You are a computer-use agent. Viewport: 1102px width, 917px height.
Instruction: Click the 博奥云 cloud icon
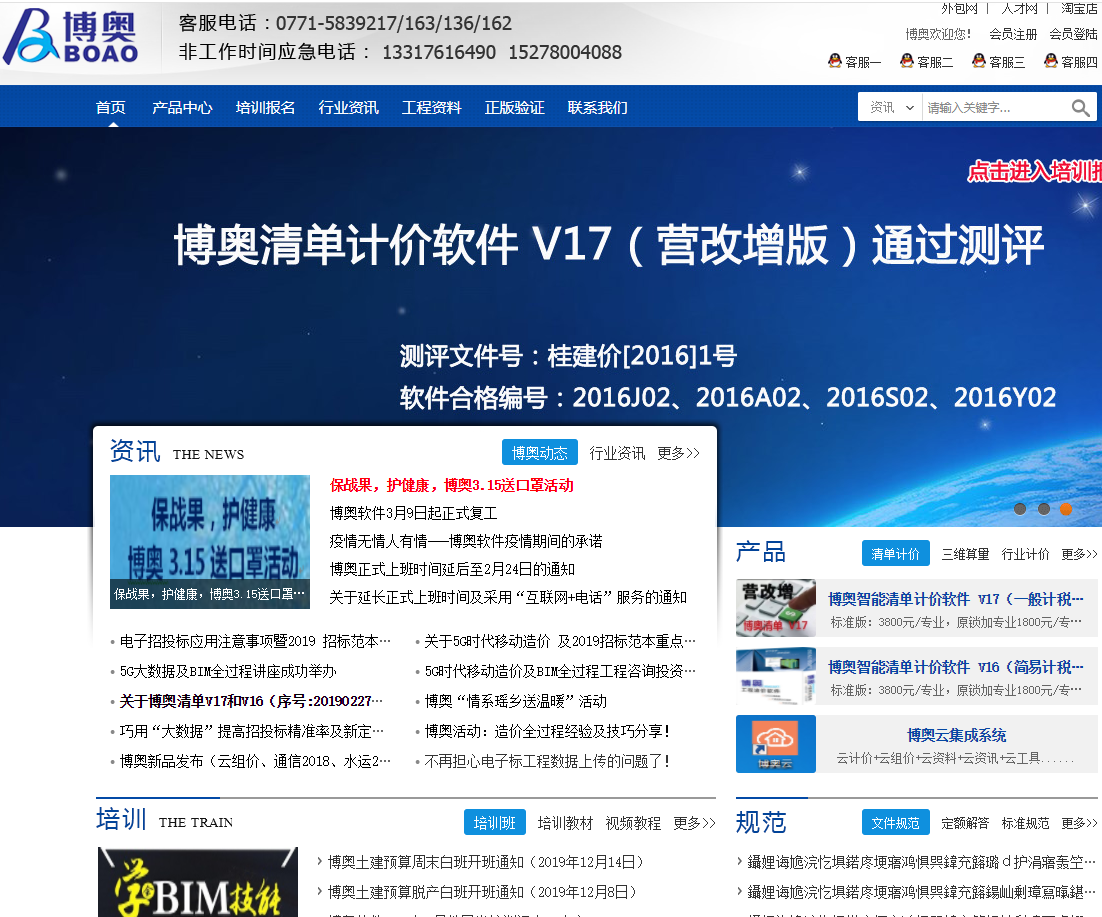776,744
